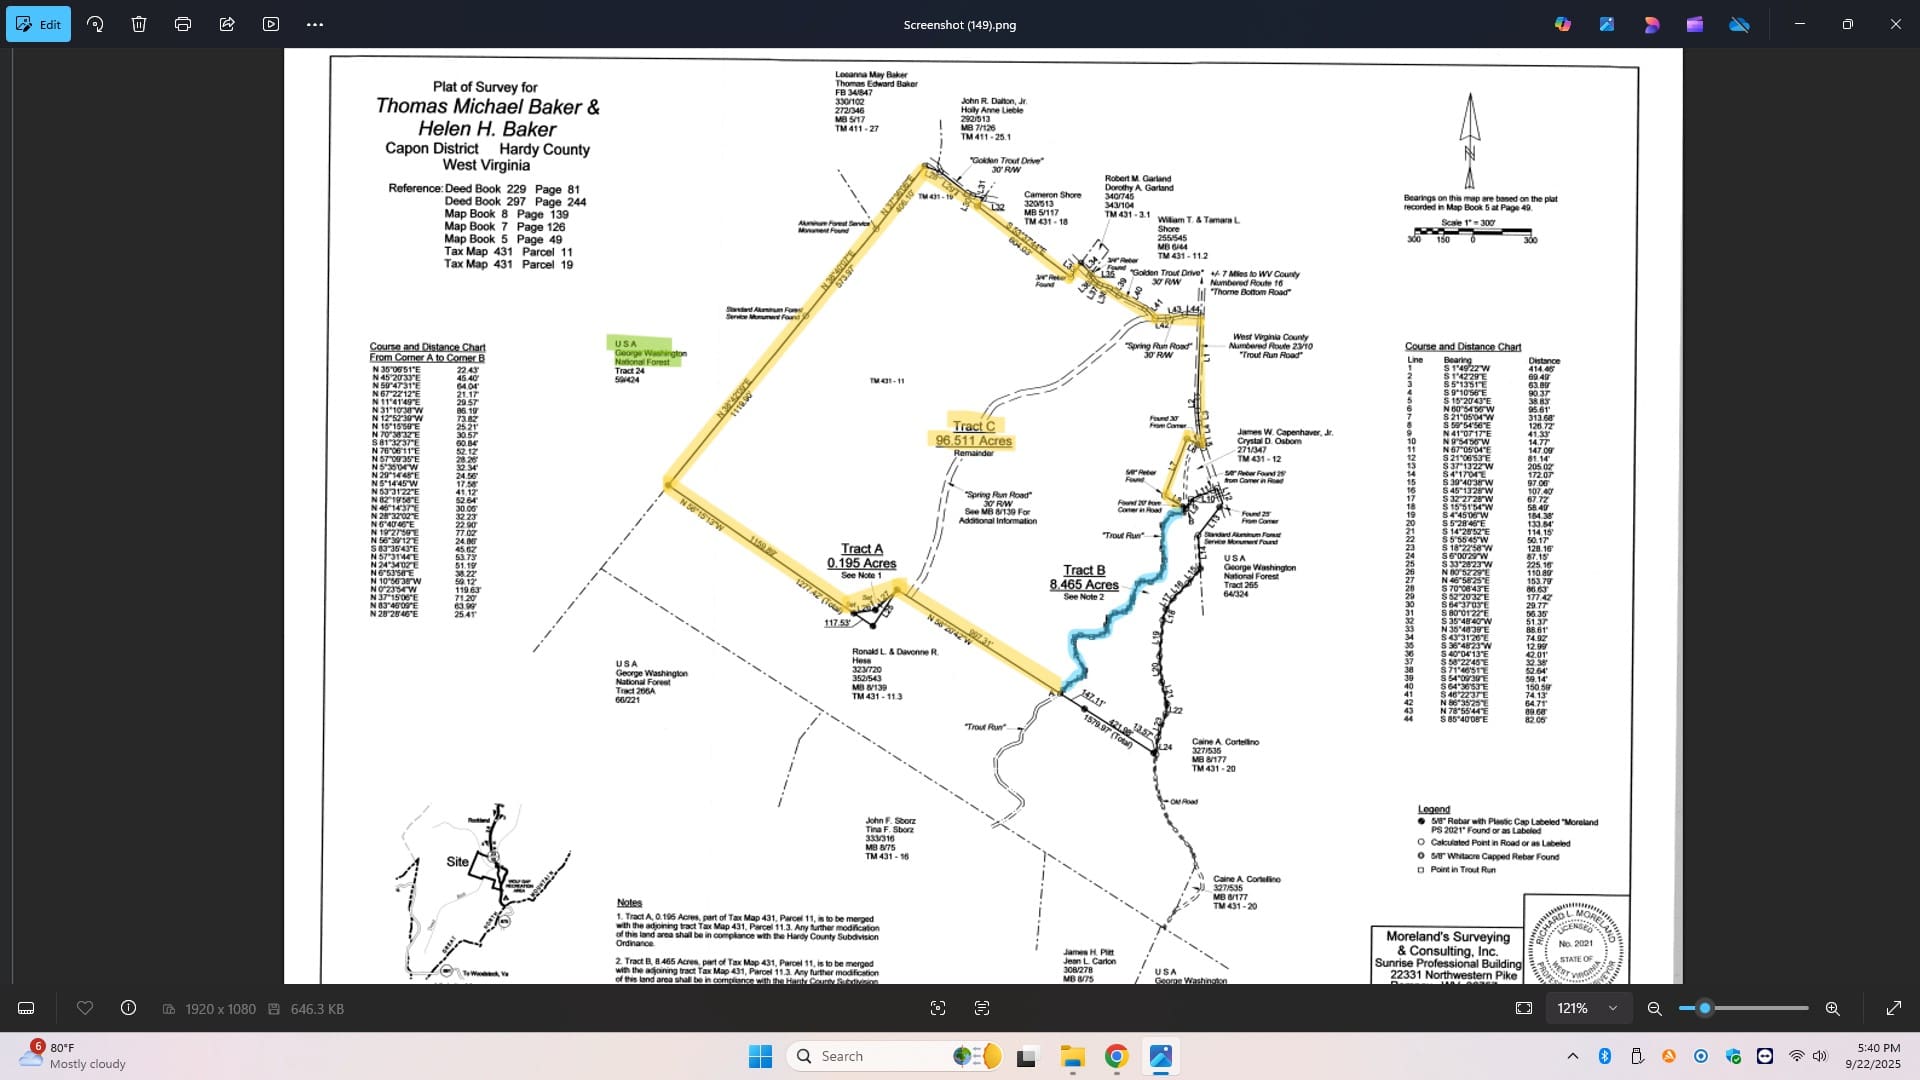Screen dimensions: 1920x1080
Task: Rotate the image with the rotate icon
Action: 95,24
